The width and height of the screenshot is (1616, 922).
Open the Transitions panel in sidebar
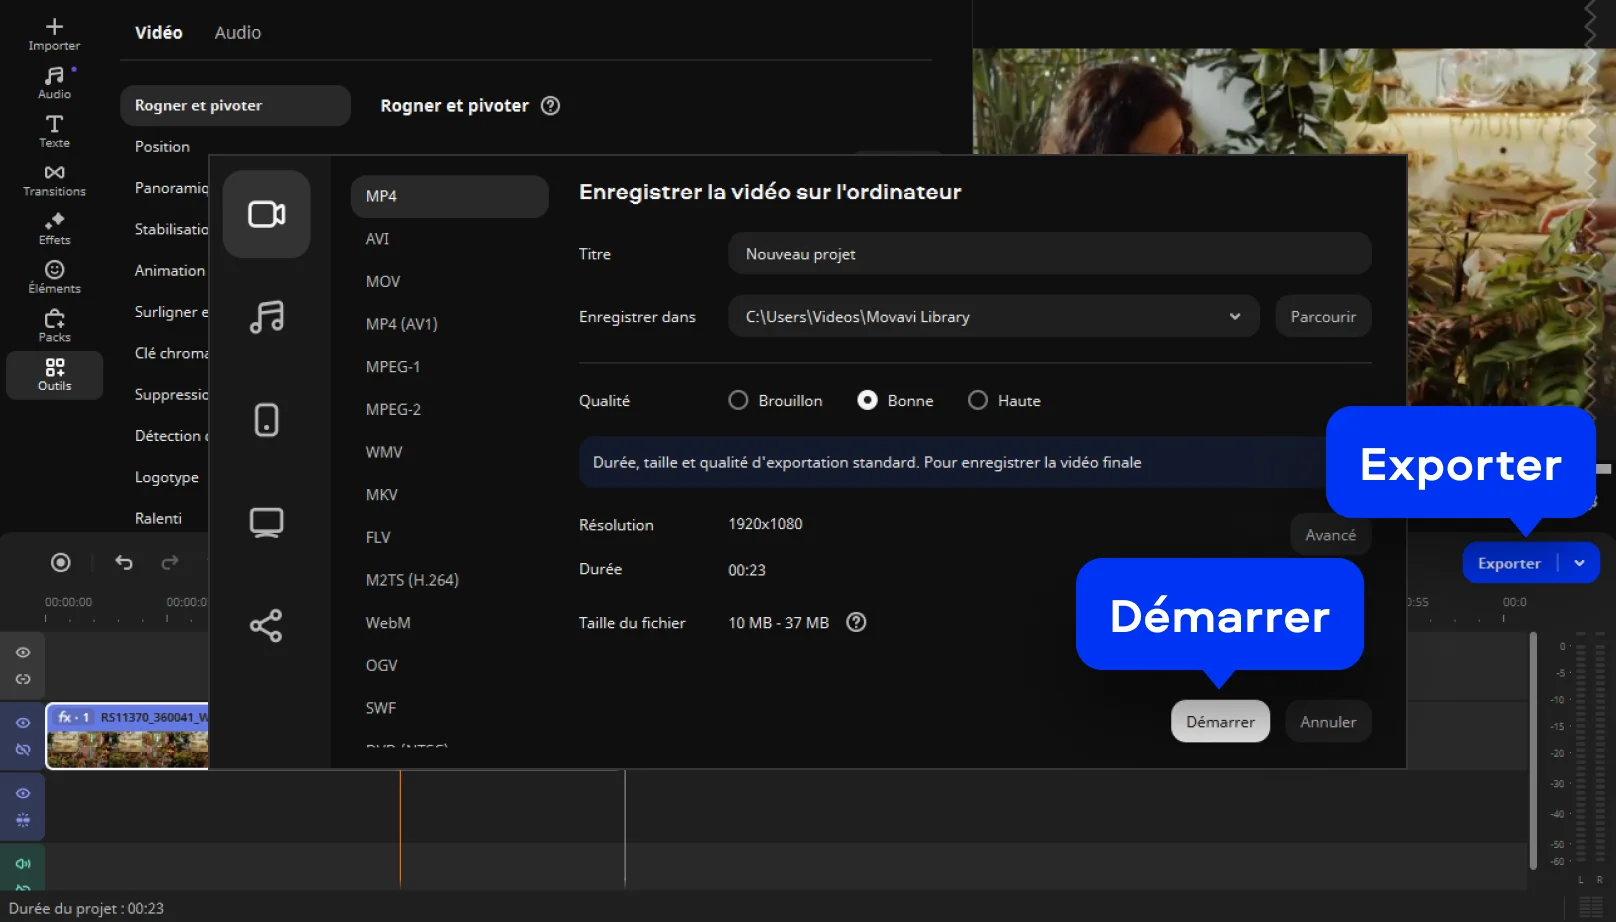[54, 180]
